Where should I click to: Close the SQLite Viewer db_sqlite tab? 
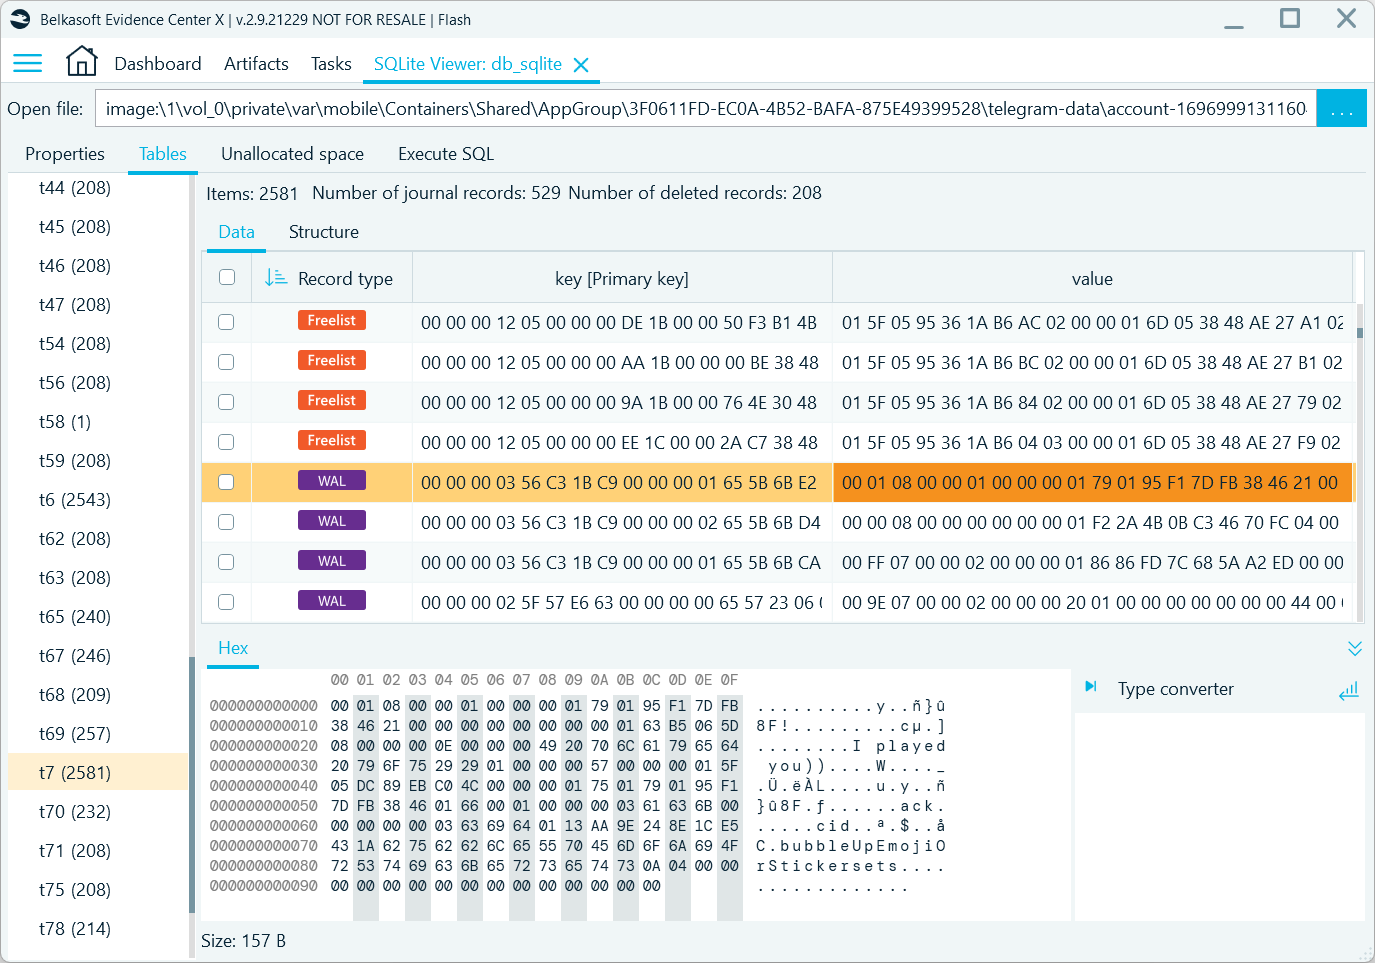pos(581,65)
